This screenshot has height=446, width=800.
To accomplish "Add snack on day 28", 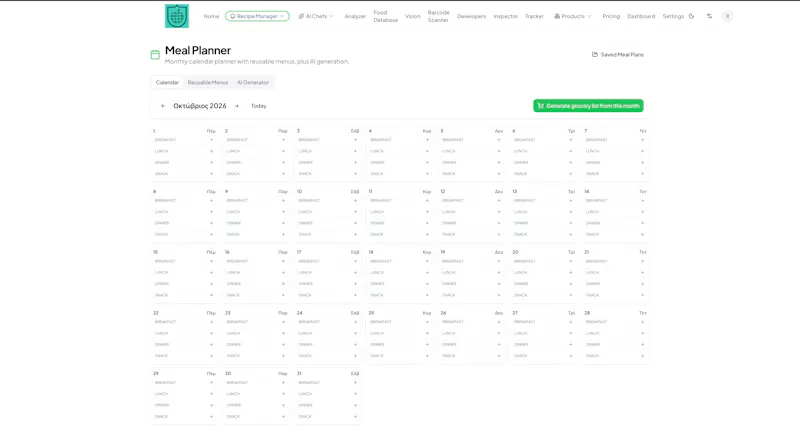I will pyautogui.click(x=643, y=356).
